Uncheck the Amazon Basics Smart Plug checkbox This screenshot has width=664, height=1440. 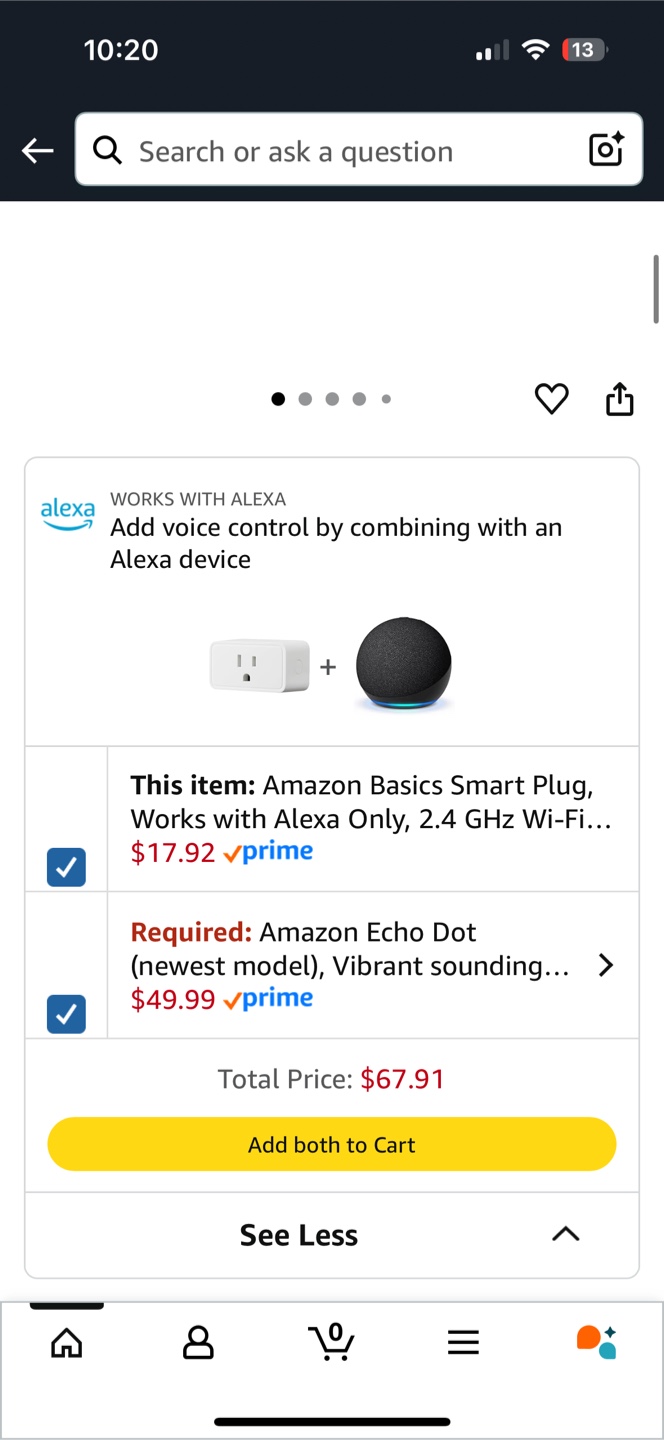pyautogui.click(x=66, y=867)
